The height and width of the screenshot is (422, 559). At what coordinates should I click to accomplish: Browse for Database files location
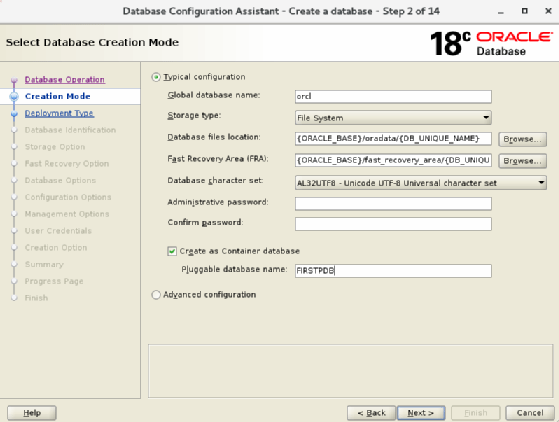(522, 139)
